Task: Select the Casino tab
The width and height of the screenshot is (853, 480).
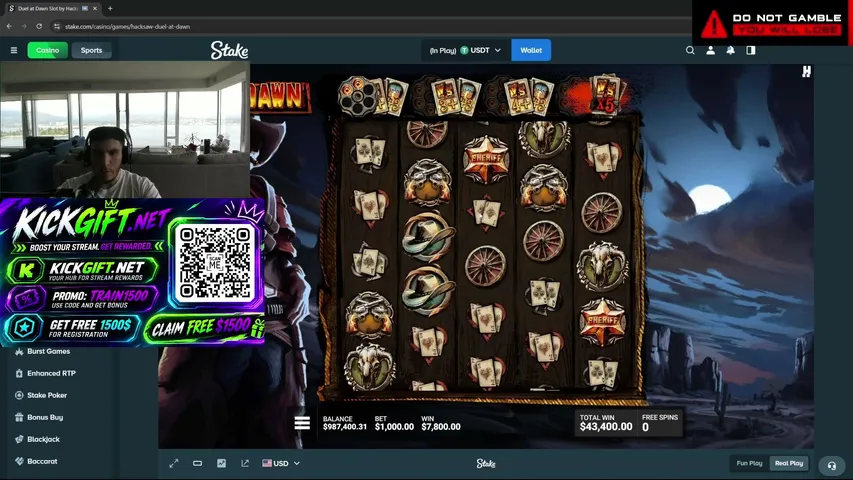Action: pyautogui.click(x=47, y=50)
